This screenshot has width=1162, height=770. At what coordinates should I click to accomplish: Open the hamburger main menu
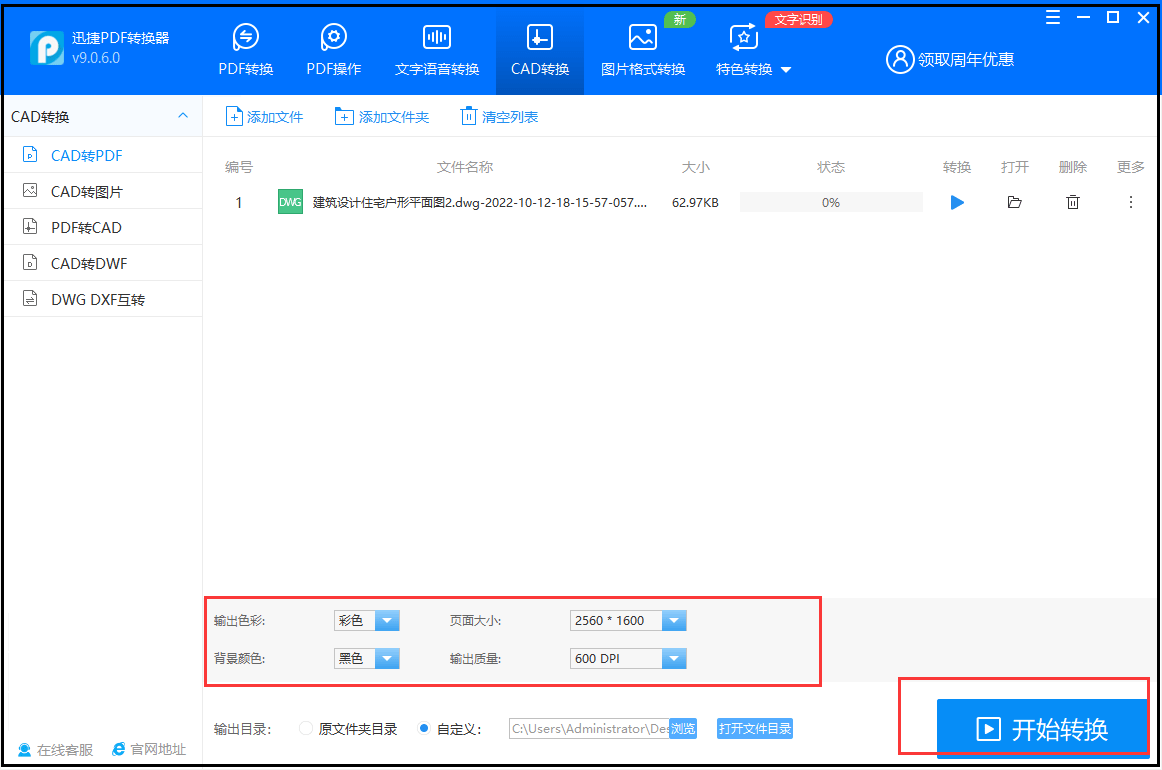click(x=1052, y=18)
